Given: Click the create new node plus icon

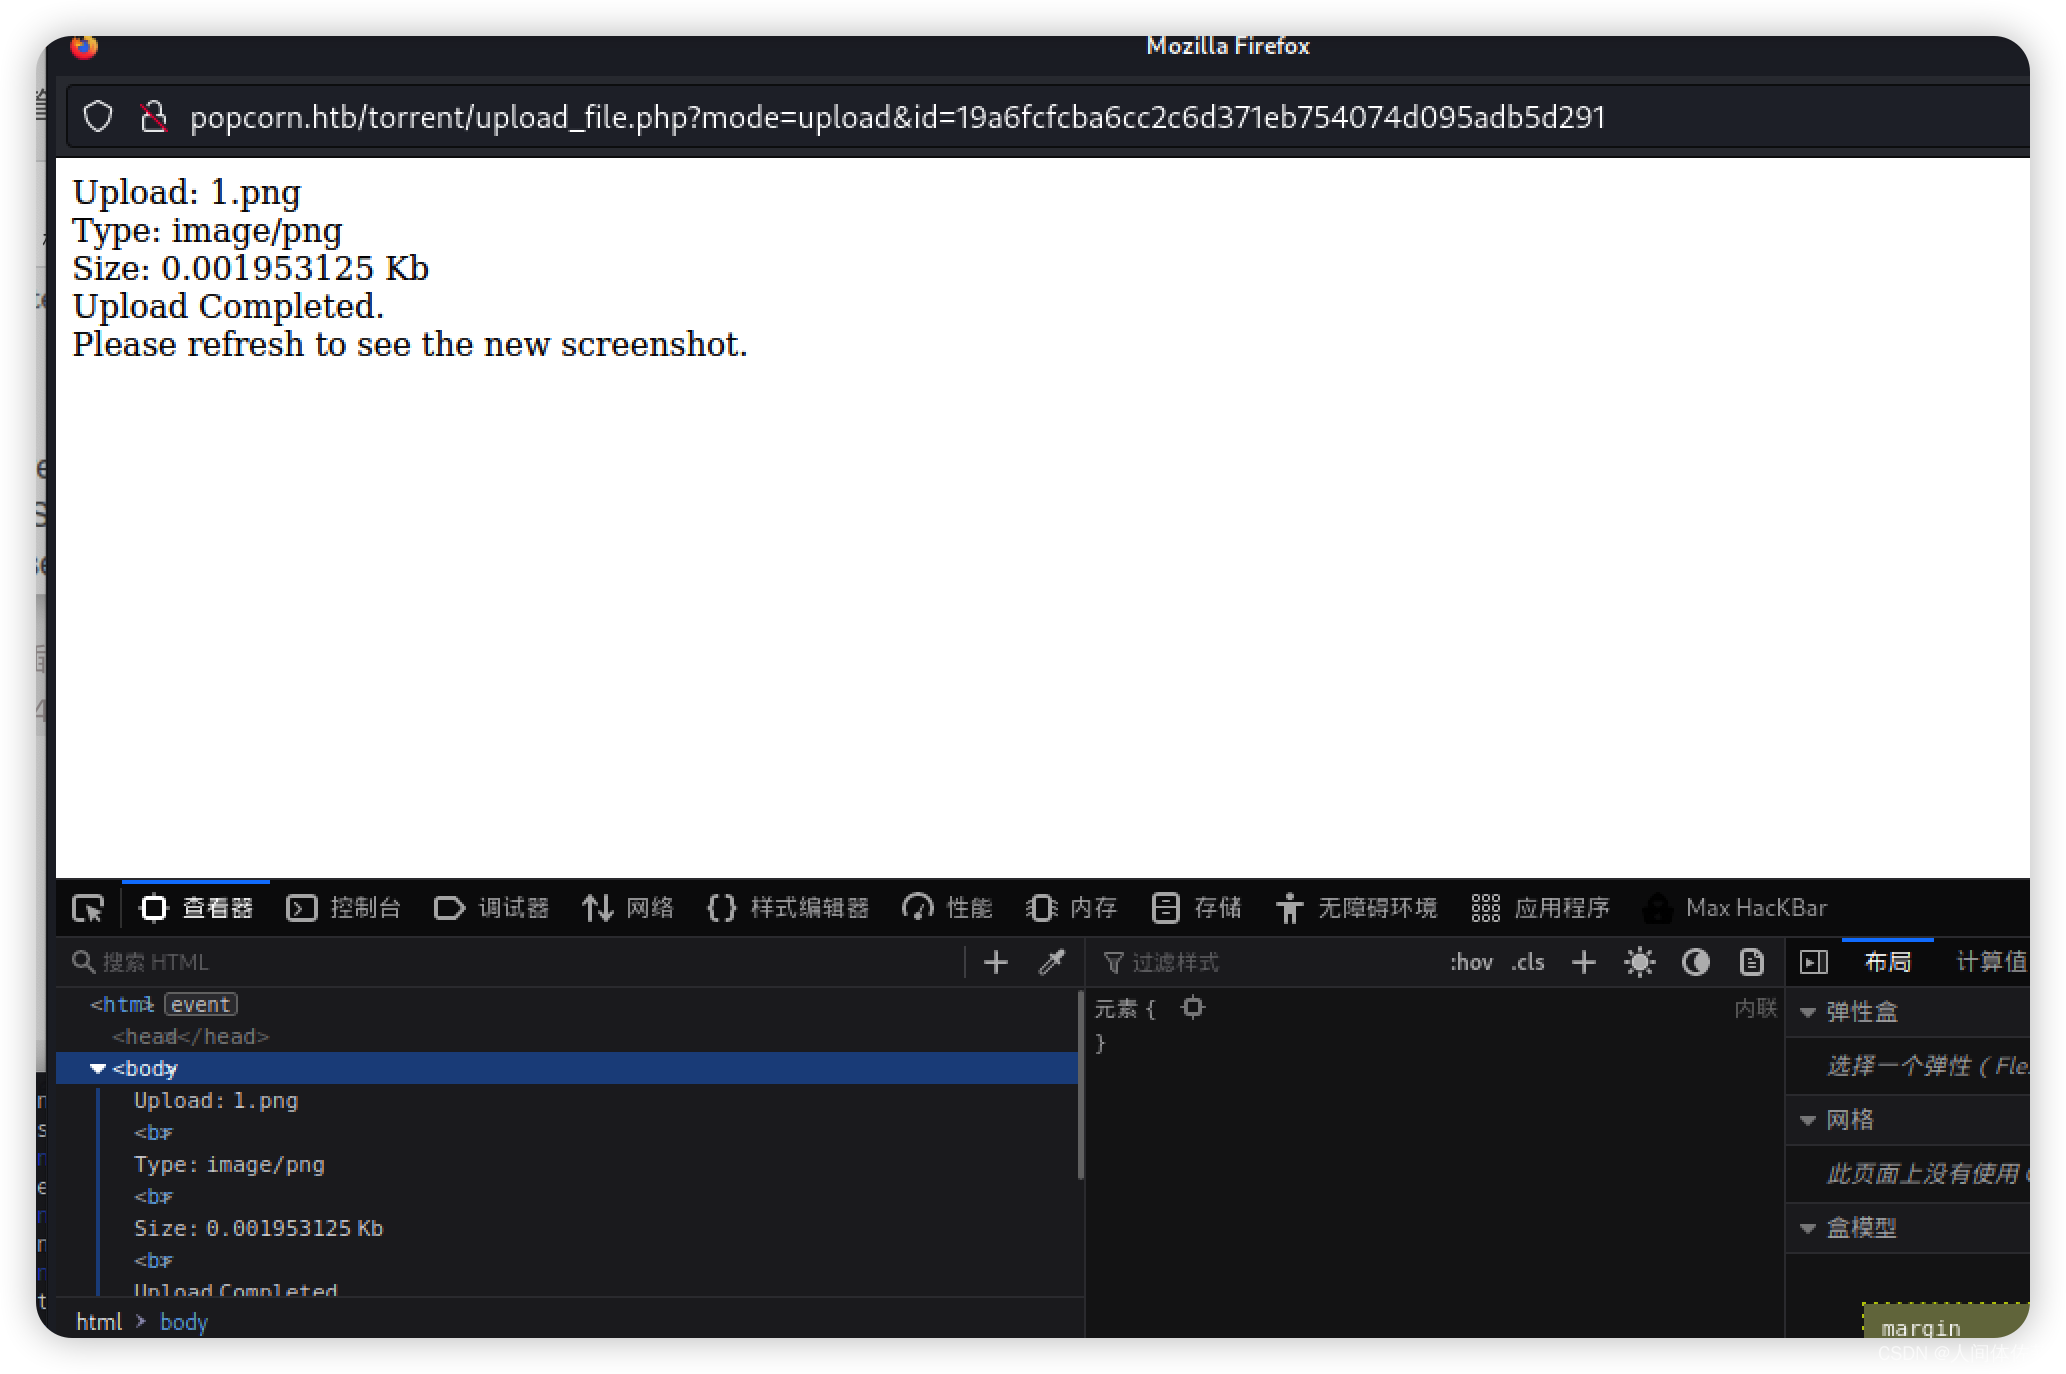Looking at the screenshot, I should pos(996,962).
